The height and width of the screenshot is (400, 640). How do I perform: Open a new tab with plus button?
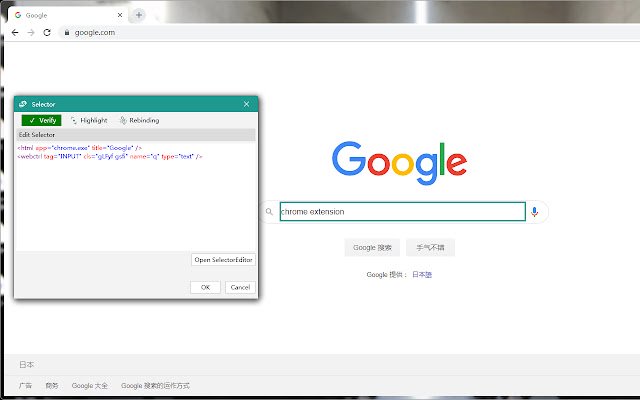click(x=139, y=15)
